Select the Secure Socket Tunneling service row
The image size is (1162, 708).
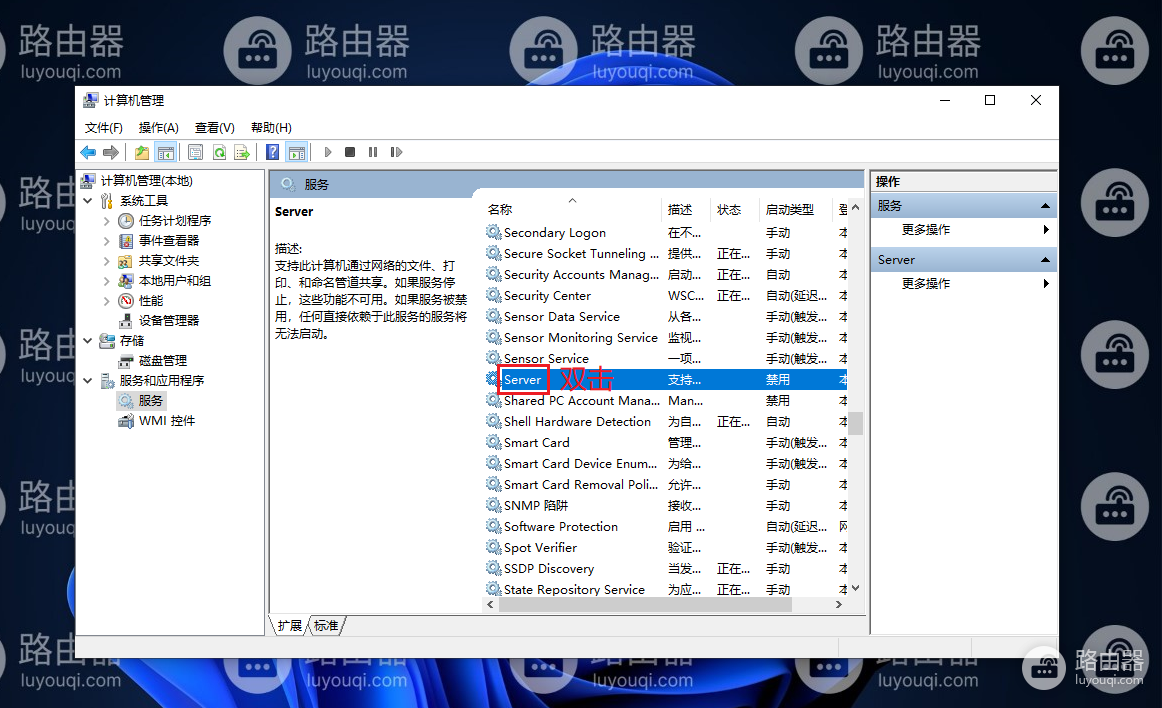665,254
